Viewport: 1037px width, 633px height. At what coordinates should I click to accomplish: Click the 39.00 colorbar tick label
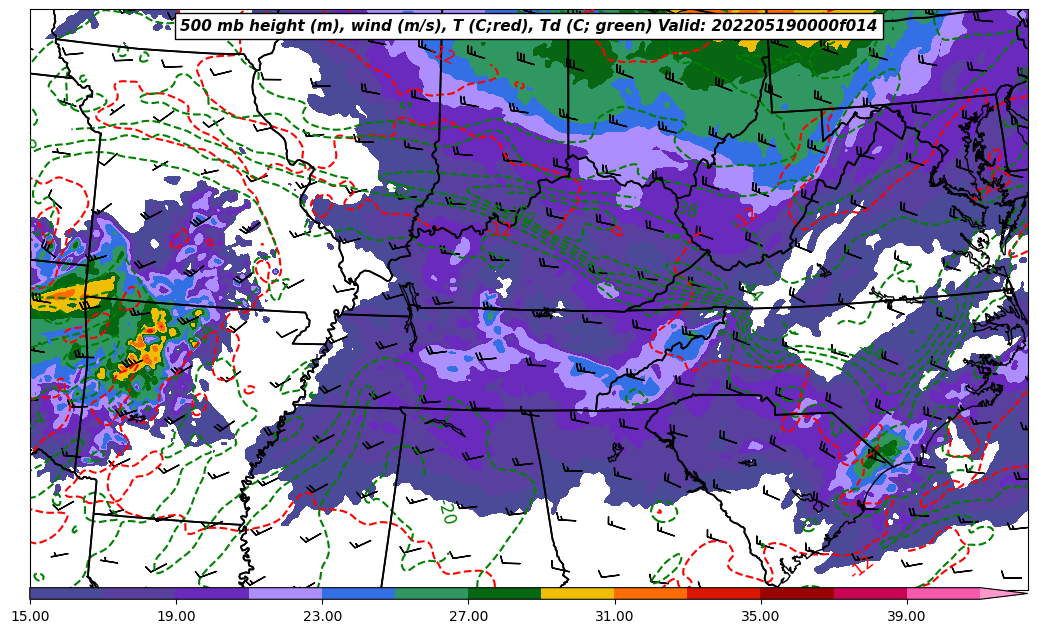point(906,616)
